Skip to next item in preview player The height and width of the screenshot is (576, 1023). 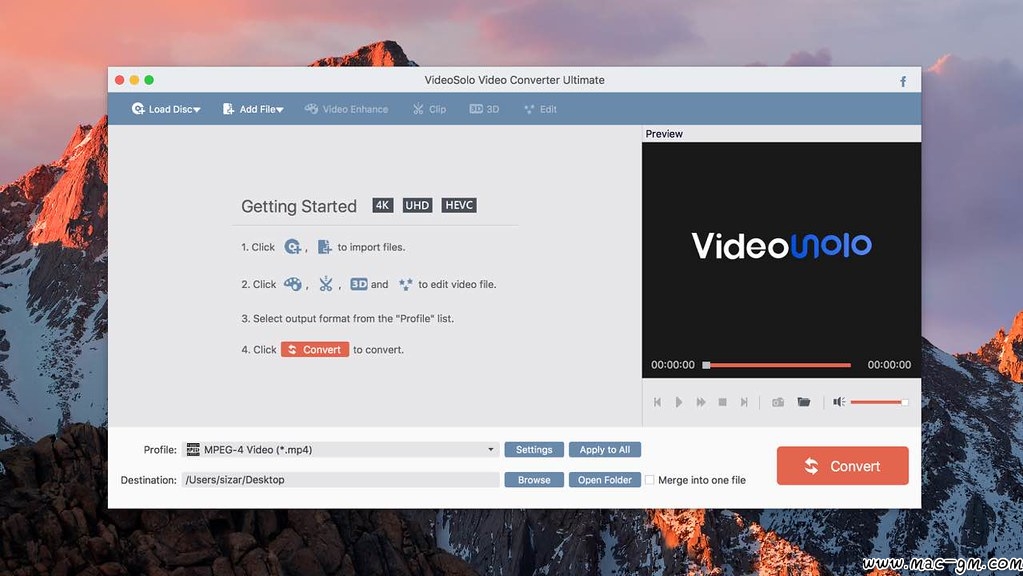click(x=744, y=402)
